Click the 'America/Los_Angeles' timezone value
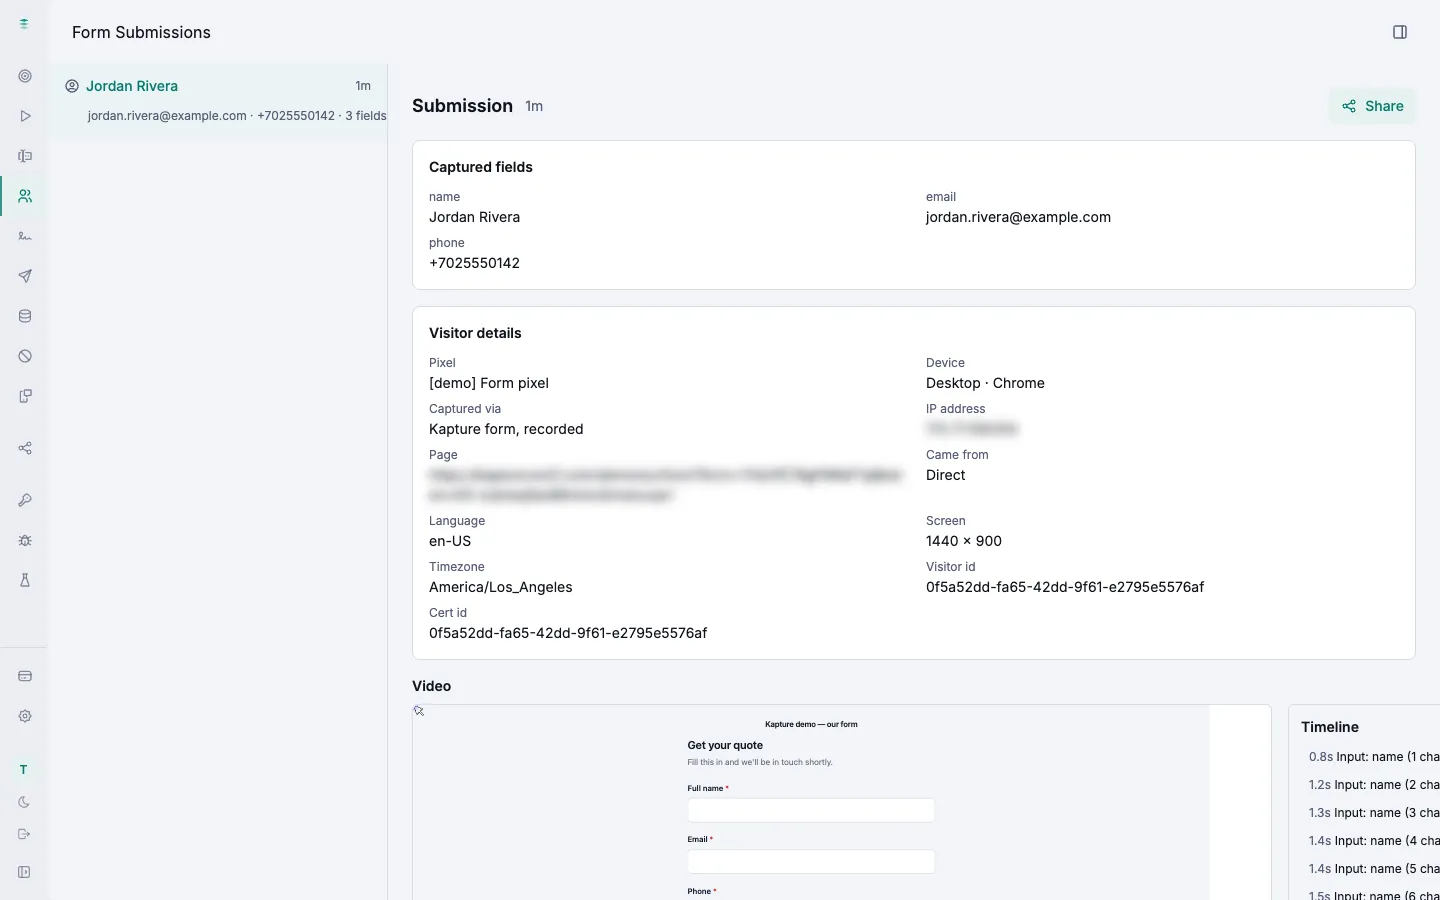The width and height of the screenshot is (1440, 900). pos(501,587)
